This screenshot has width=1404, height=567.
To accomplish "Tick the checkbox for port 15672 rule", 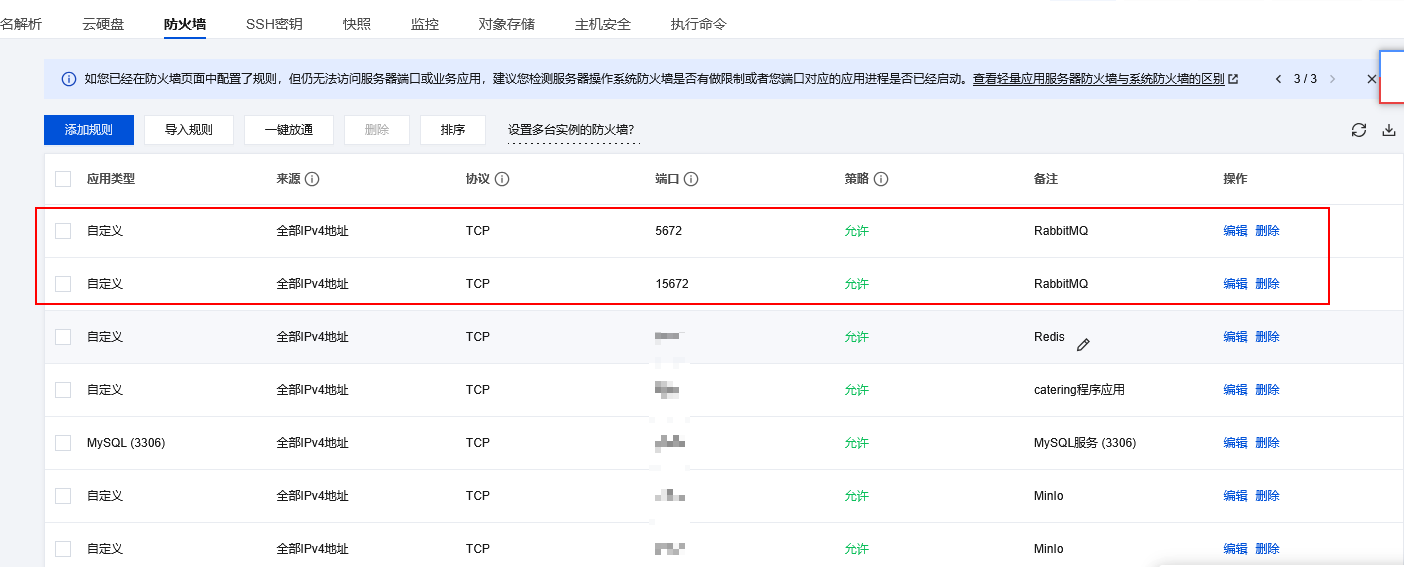I will pyautogui.click(x=63, y=284).
